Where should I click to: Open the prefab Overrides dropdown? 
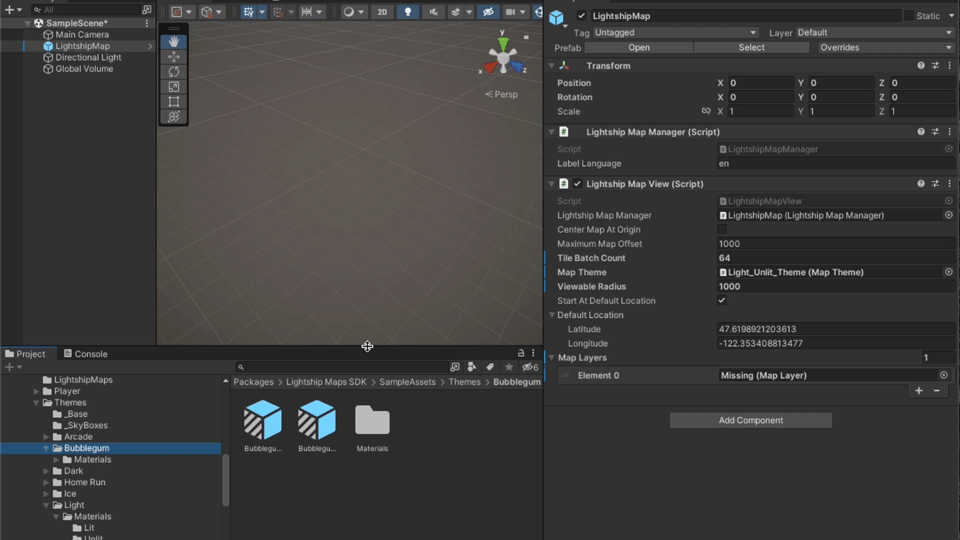886,47
